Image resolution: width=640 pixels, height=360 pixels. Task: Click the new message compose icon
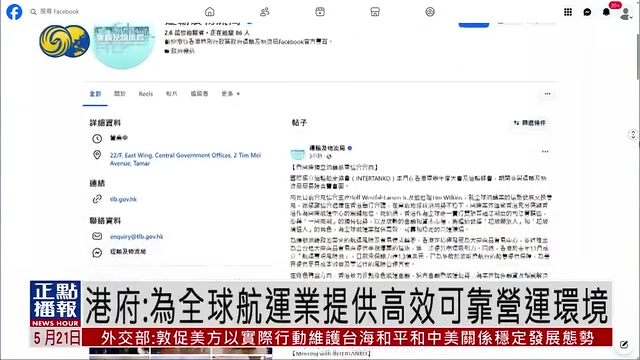(x=623, y=345)
